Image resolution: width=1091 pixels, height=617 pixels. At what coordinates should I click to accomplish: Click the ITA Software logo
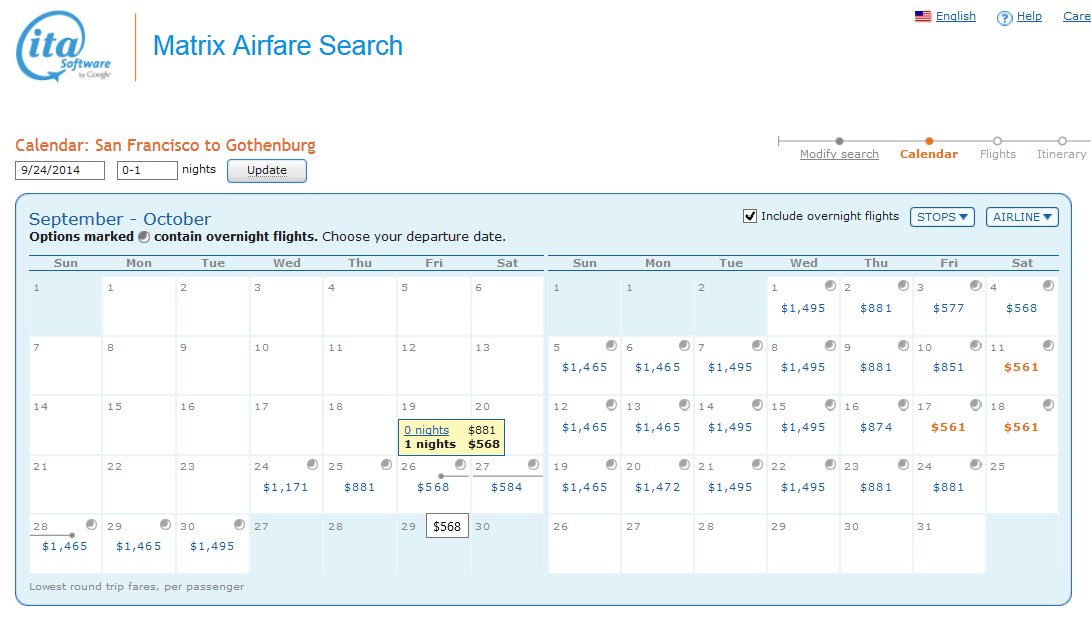coord(64,47)
